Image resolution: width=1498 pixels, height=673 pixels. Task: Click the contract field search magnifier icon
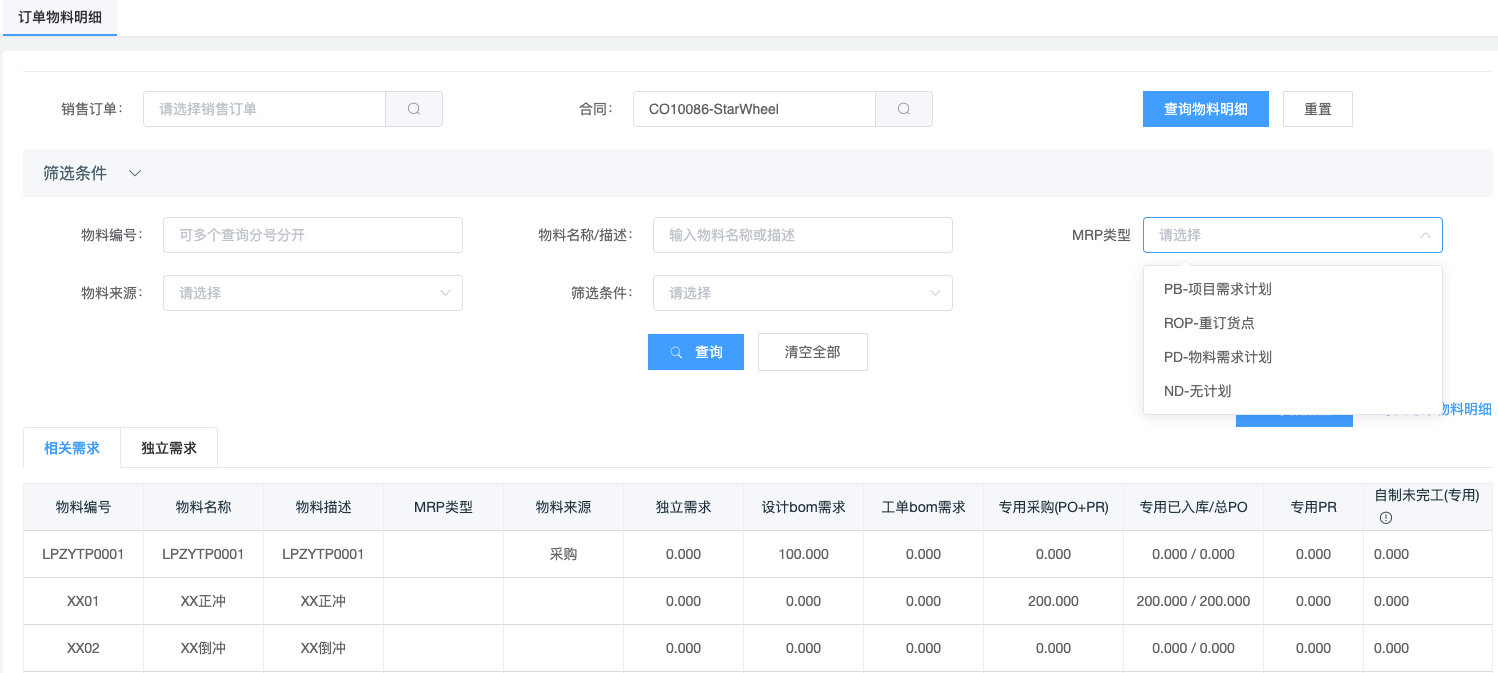[904, 109]
